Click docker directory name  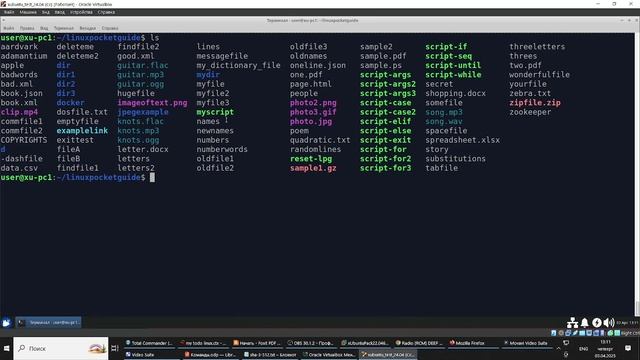tap(70, 103)
